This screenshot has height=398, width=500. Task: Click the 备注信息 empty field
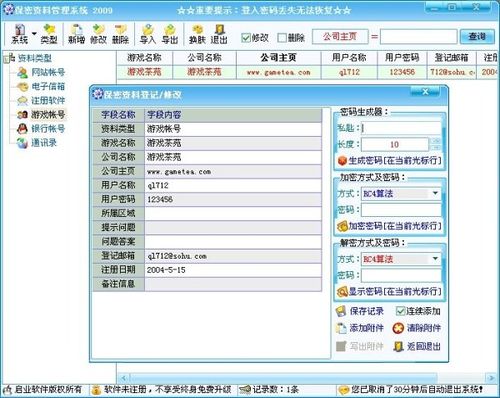point(233,284)
